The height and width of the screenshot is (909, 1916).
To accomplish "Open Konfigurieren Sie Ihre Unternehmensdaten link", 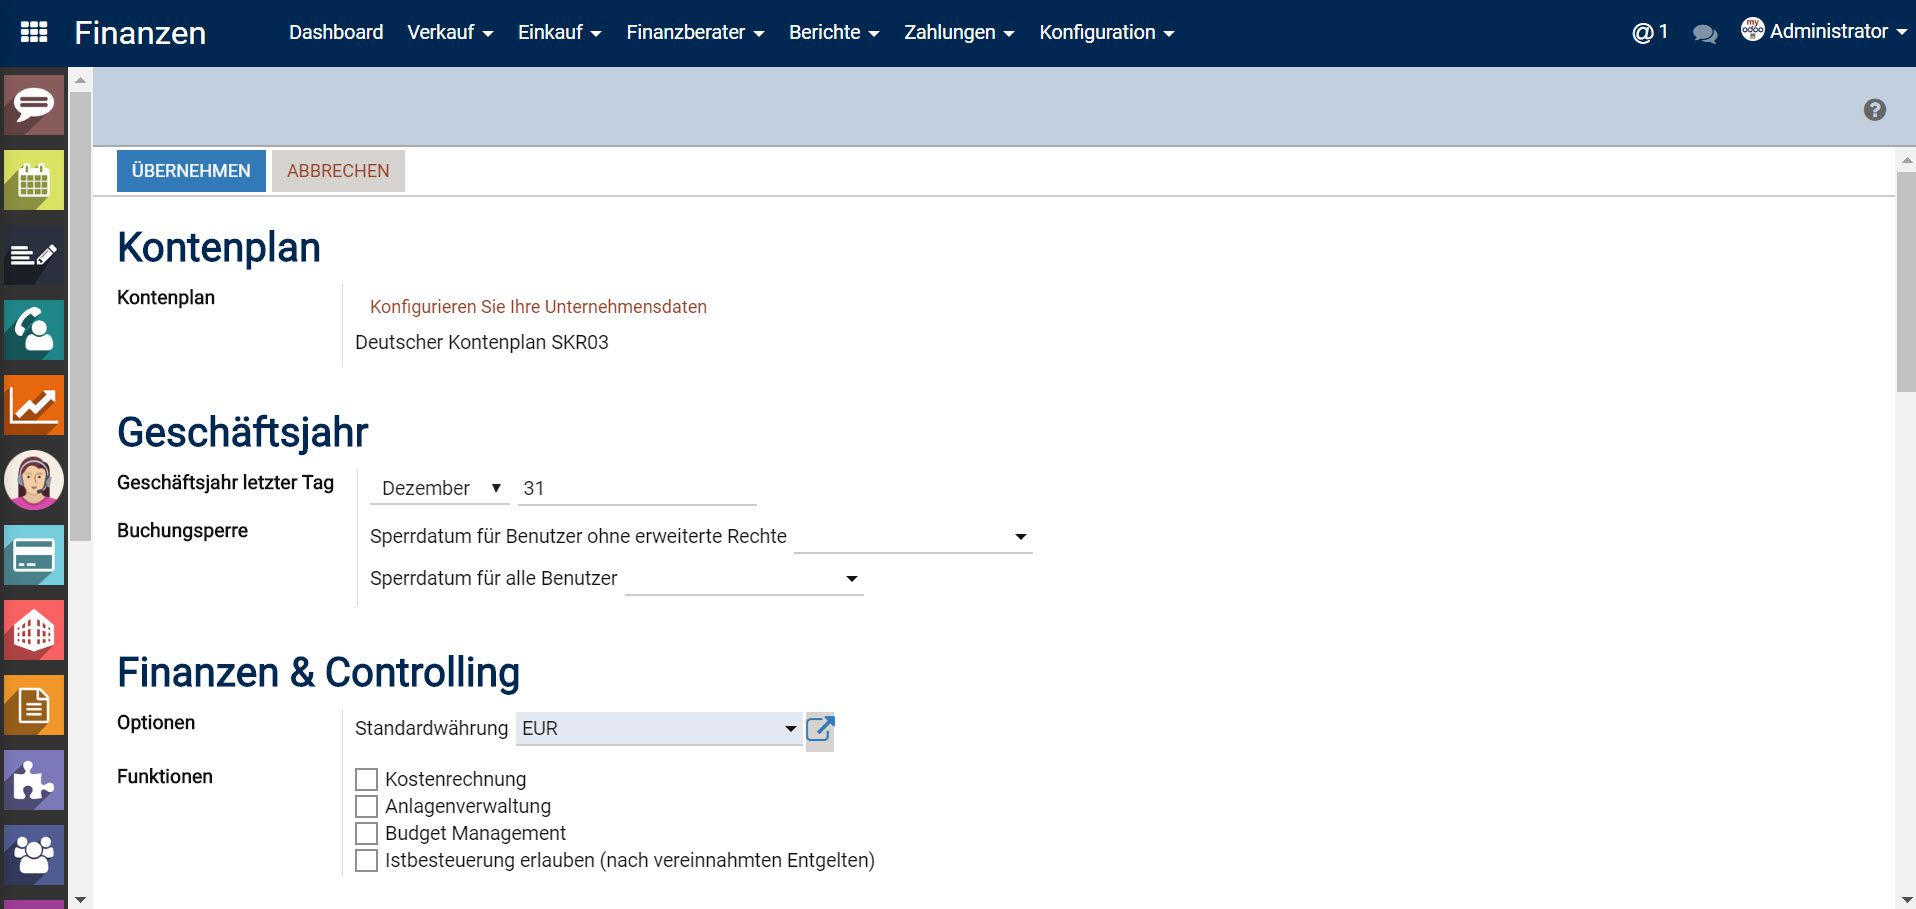I will (539, 307).
